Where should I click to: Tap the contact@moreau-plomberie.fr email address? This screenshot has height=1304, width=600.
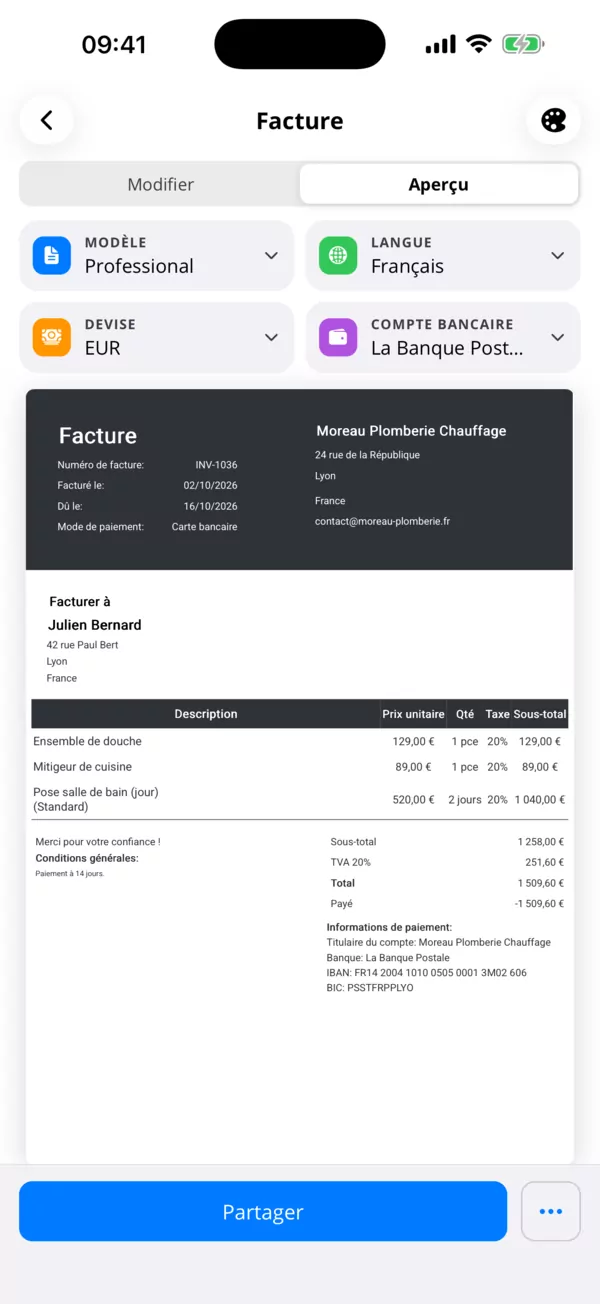[x=382, y=521]
